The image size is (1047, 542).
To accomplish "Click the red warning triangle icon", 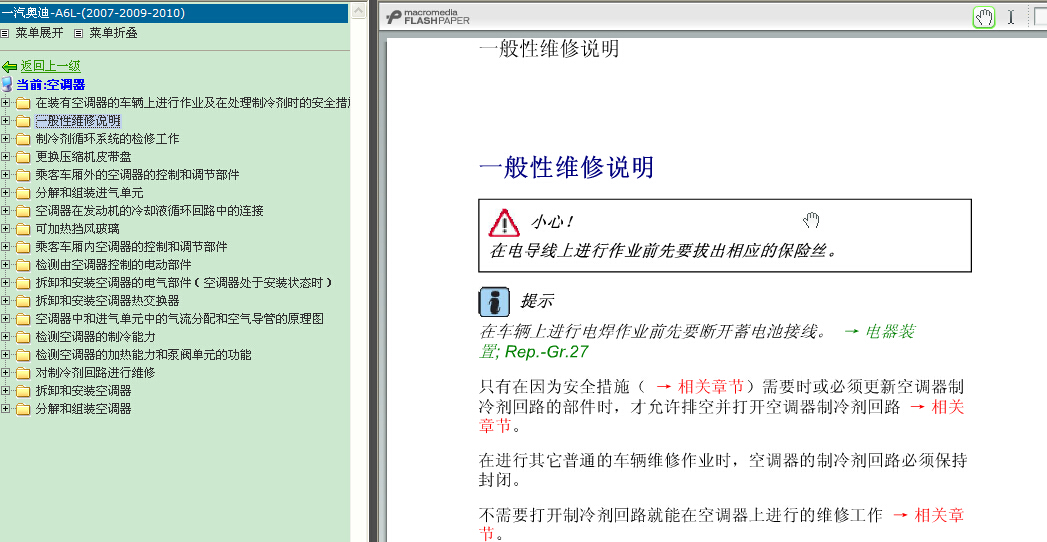I will (504, 223).
